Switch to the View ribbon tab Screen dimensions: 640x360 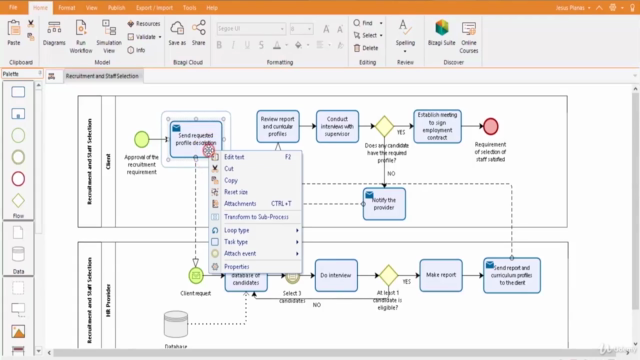(x=91, y=8)
